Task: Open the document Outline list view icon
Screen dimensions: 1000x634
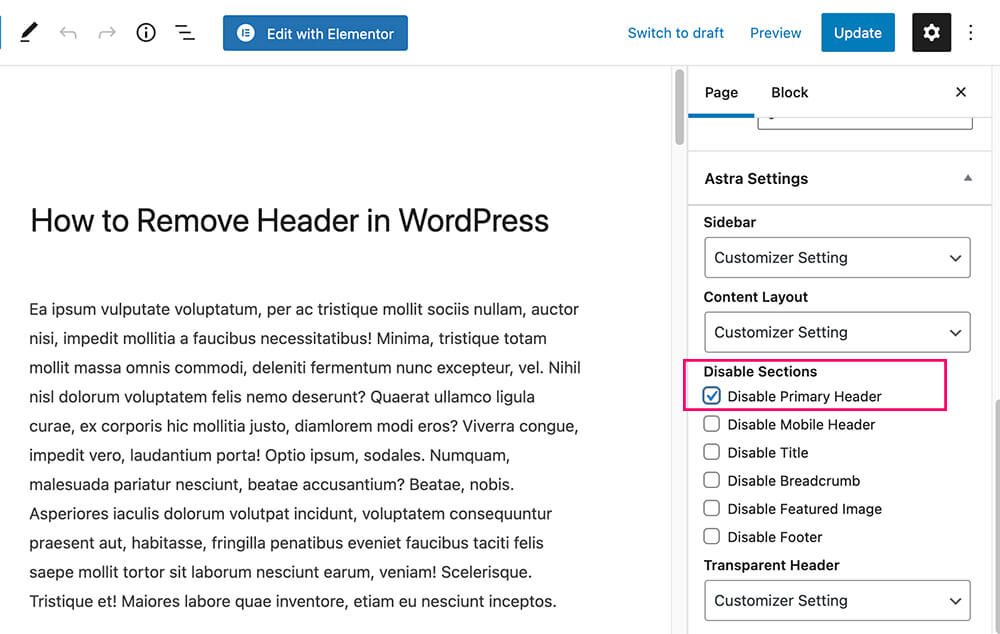Action: pos(185,32)
